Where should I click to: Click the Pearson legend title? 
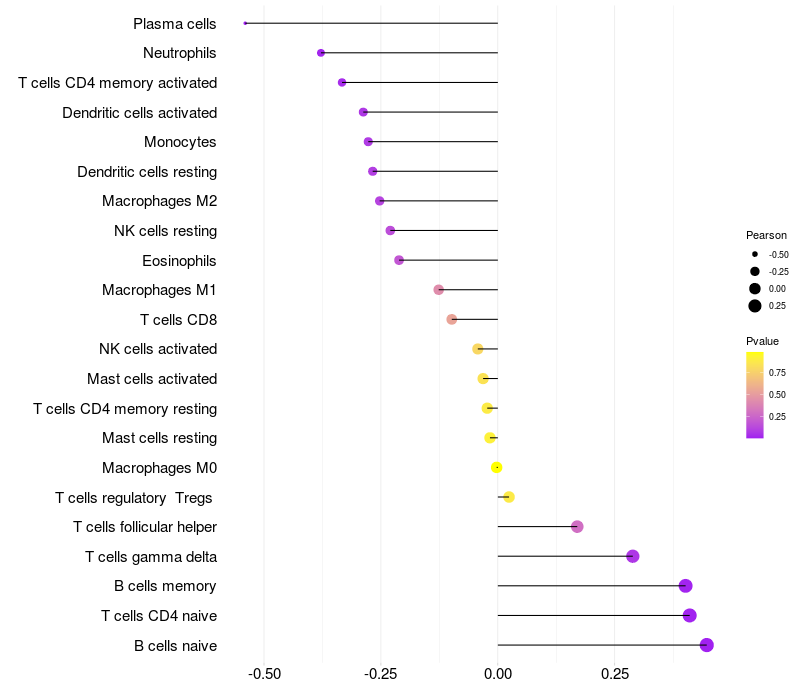point(766,235)
